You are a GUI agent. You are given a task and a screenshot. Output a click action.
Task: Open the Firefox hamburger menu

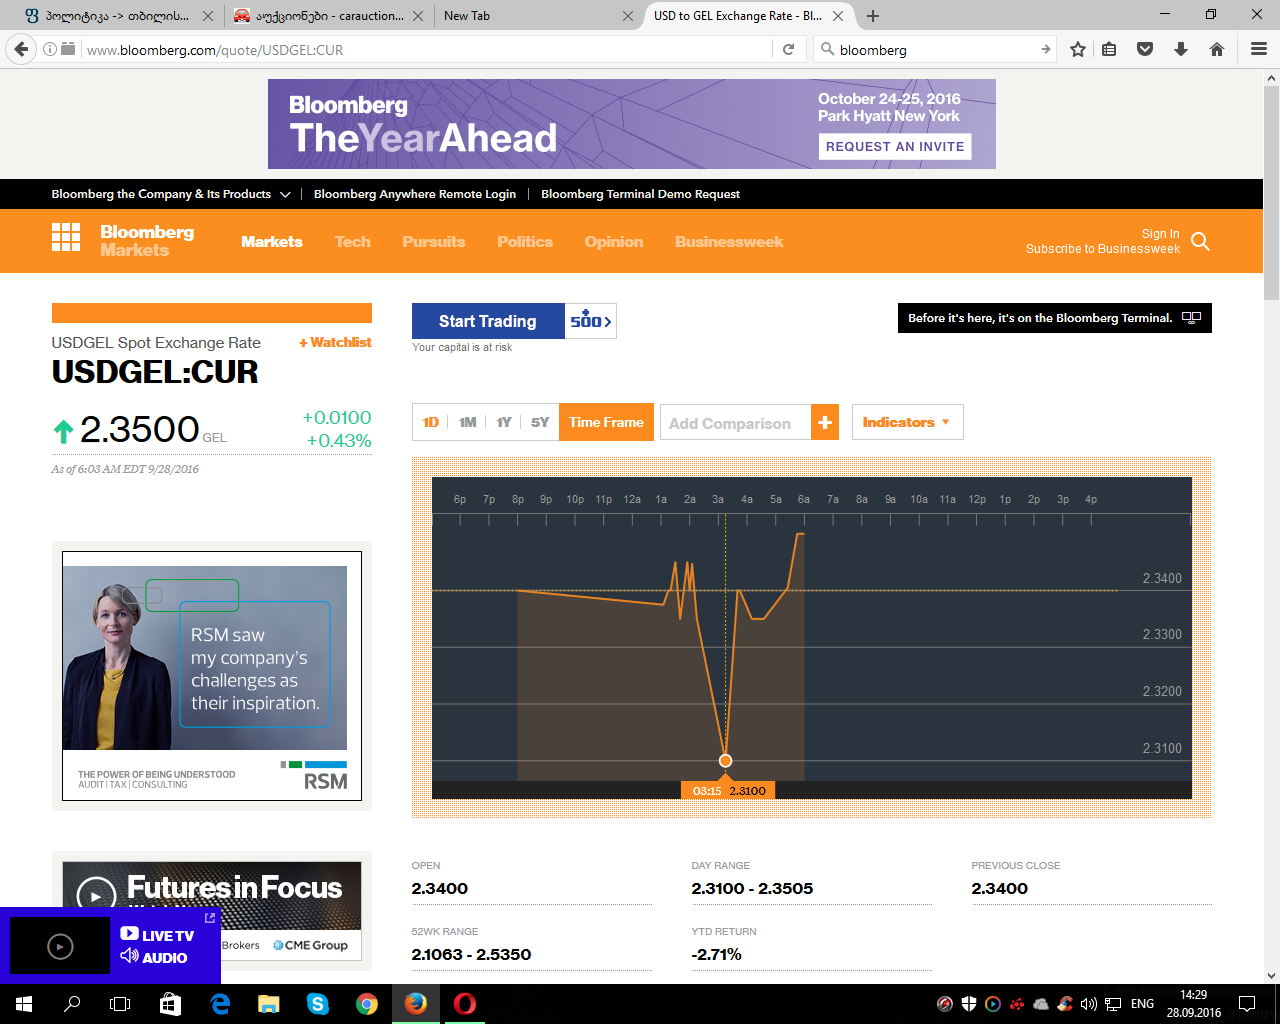pyautogui.click(x=1259, y=49)
